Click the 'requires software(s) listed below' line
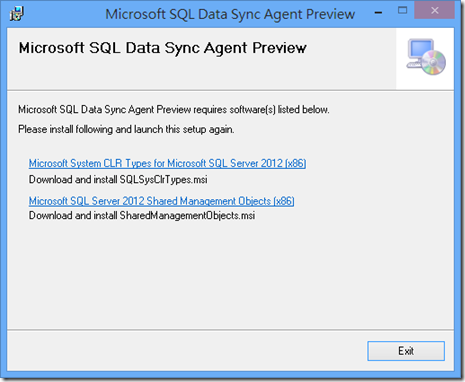This screenshot has height=382, width=465. 174,110
